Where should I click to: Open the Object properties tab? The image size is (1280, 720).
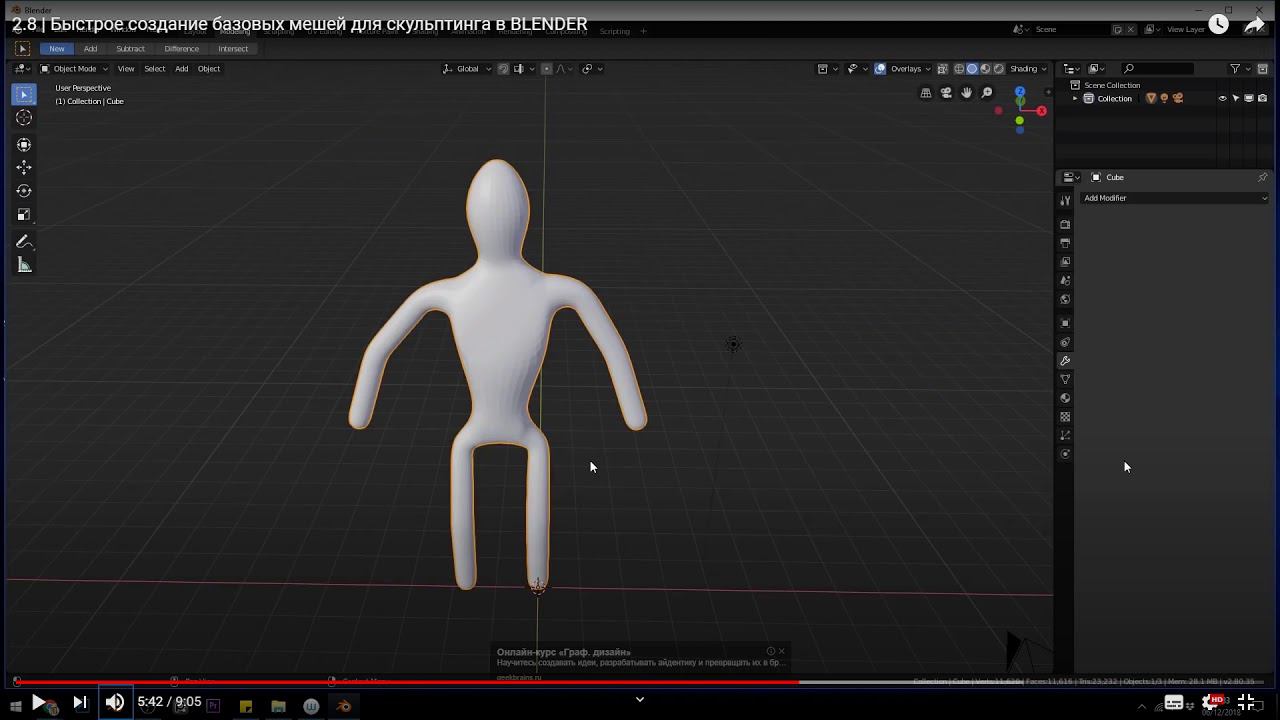(x=1065, y=323)
